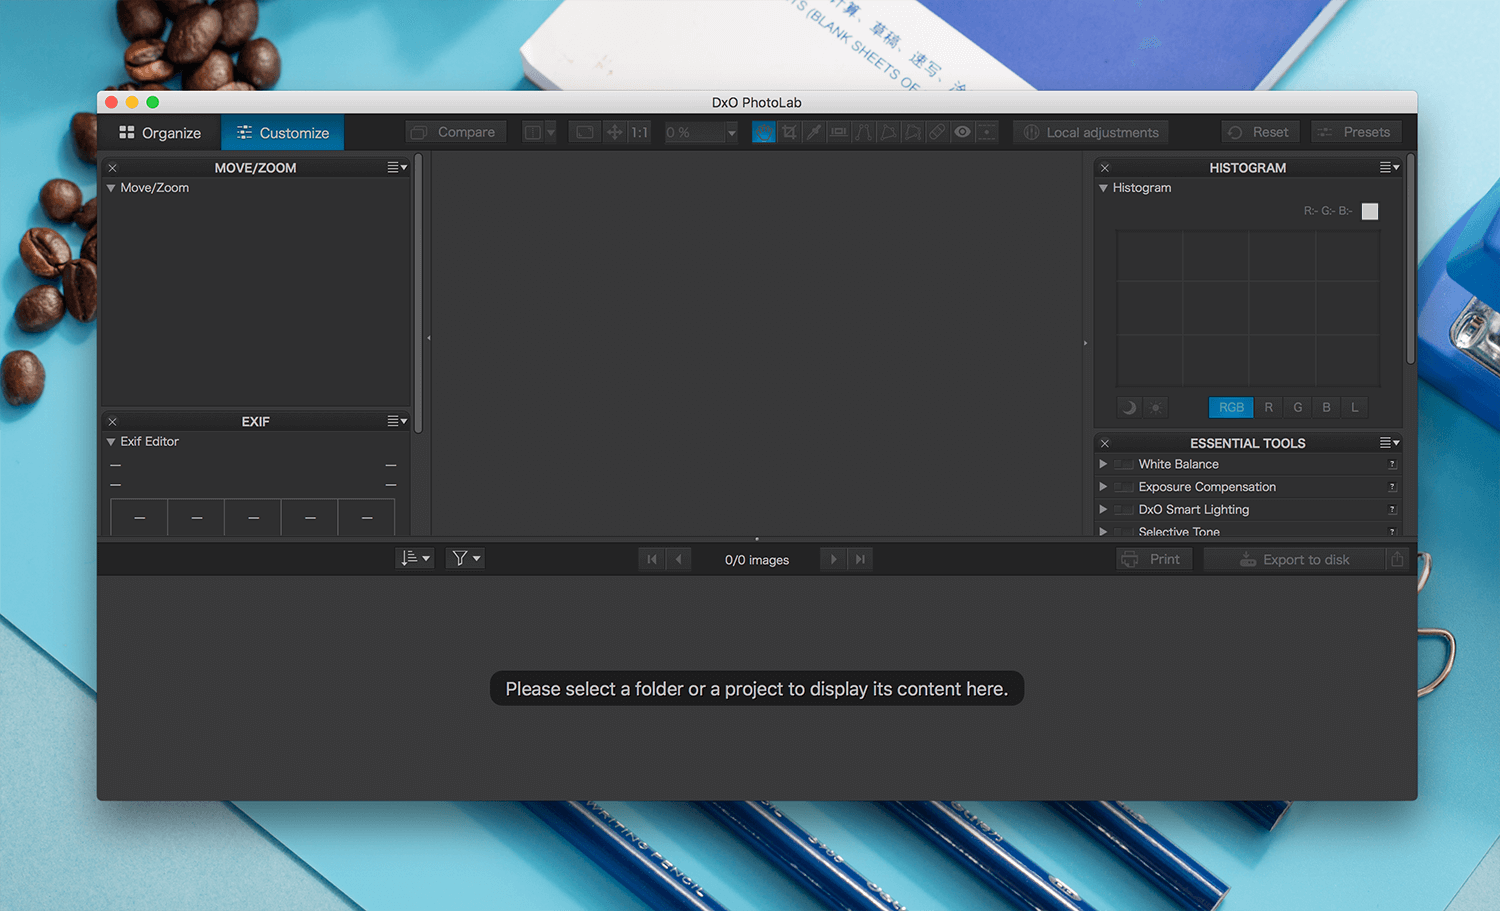Toggle the Exposure Compensation enable switch
Viewport: 1500px width, 911px height.
point(1124,487)
